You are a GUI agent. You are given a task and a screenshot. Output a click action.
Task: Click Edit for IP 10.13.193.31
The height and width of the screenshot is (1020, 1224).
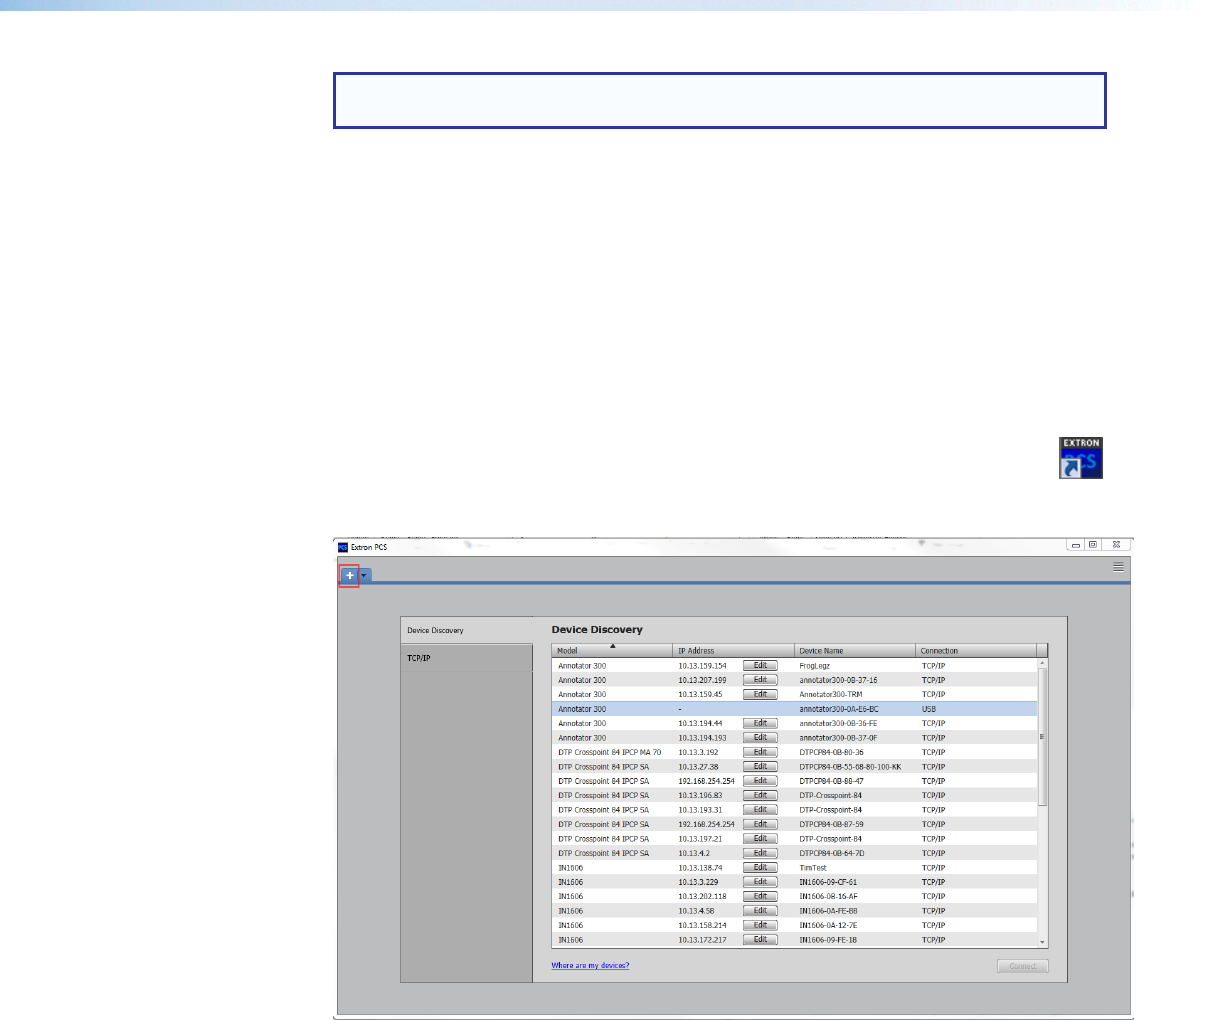(760, 810)
